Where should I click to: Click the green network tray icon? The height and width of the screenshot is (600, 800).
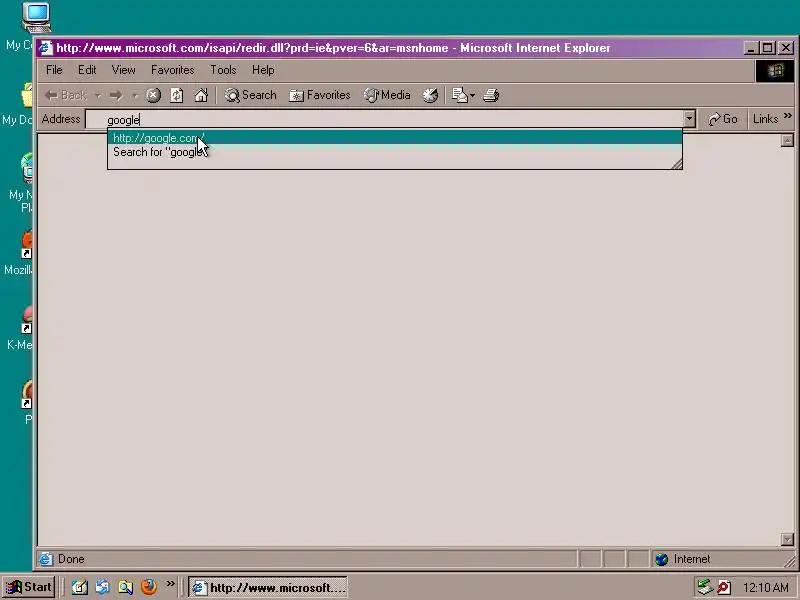pos(705,587)
